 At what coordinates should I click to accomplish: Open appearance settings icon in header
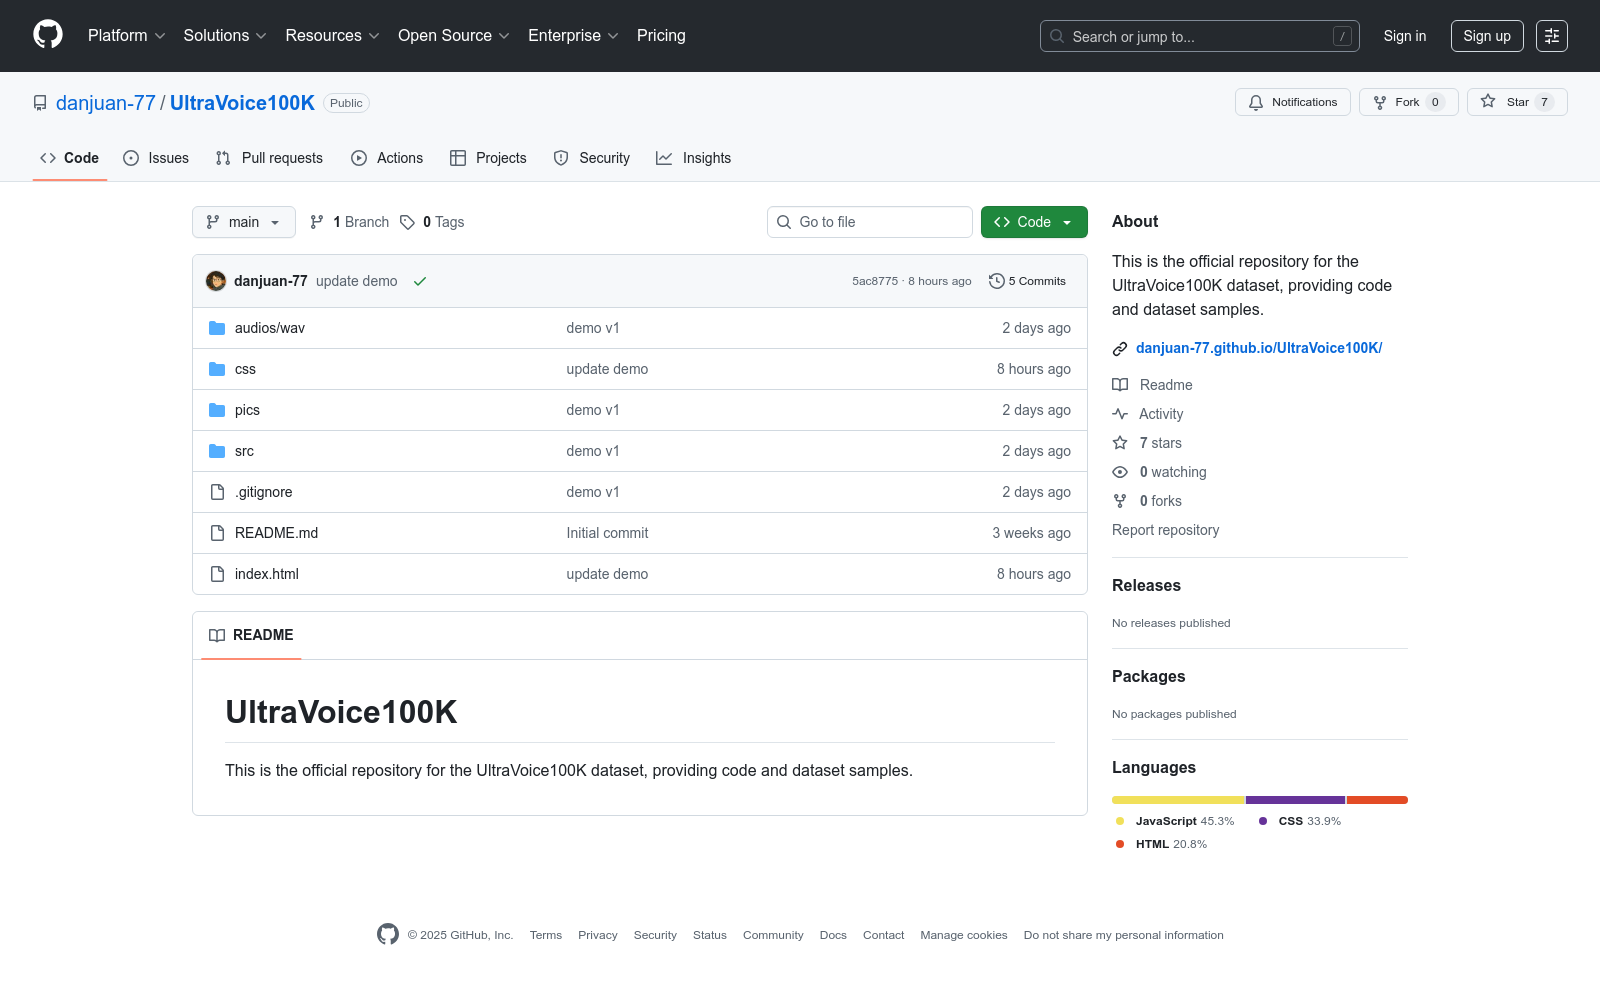[1552, 36]
